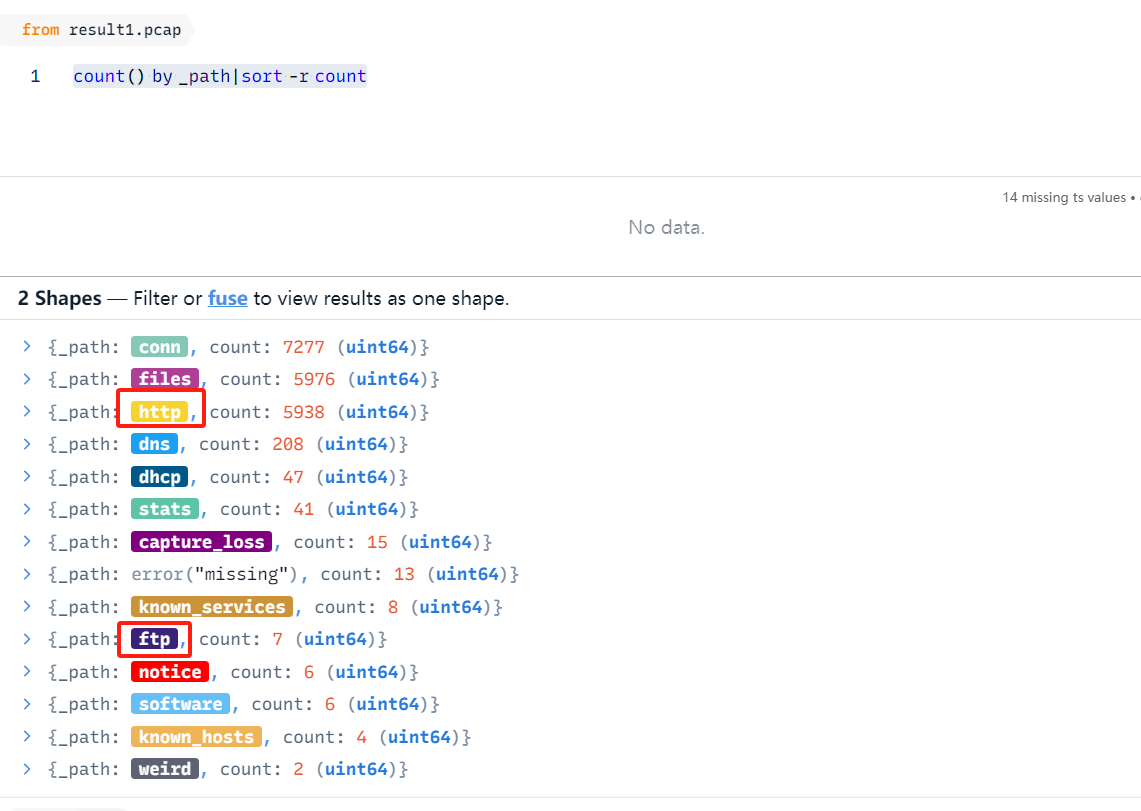Click the 14 missing ts values notice
Image resolution: width=1141 pixels, height=811 pixels.
click(x=1064, y=198)
